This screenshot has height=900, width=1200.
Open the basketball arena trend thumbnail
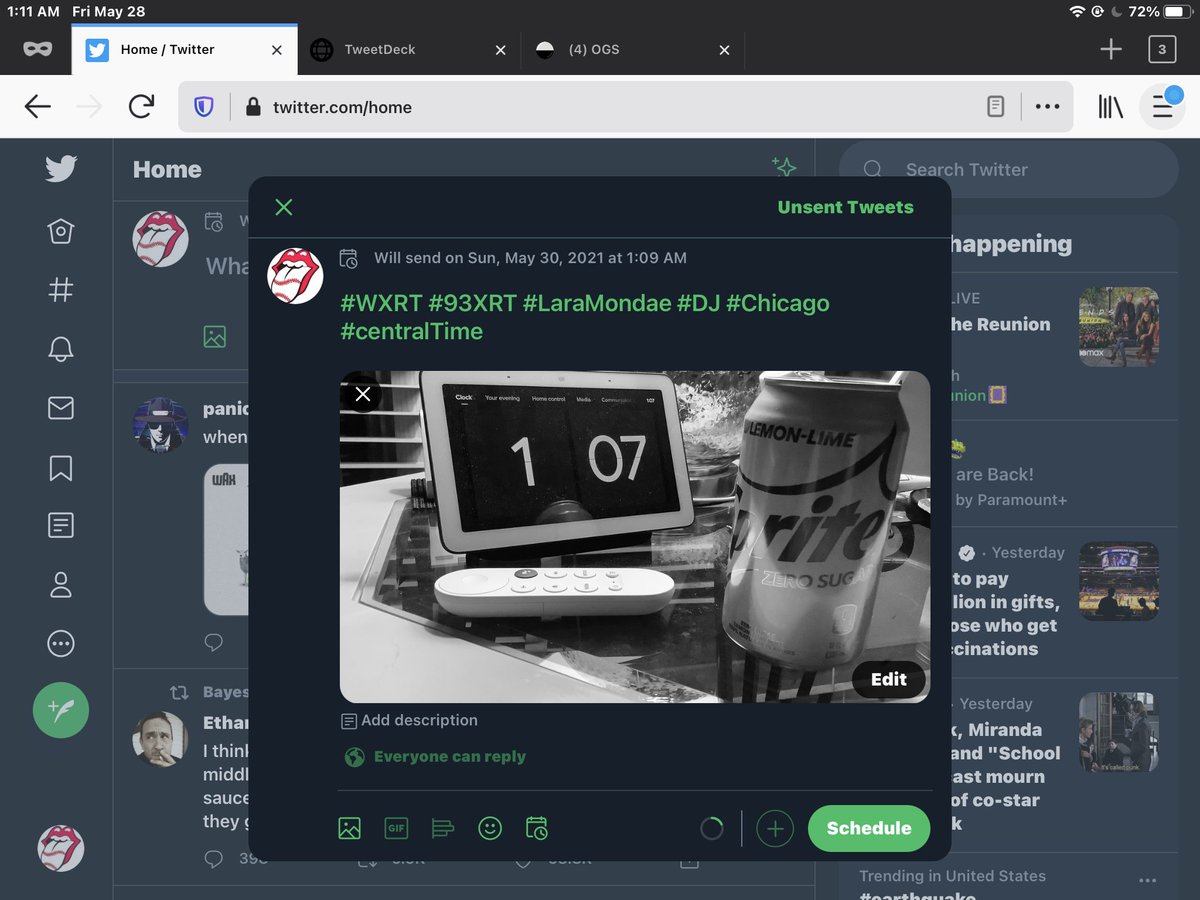(1119, 581)
